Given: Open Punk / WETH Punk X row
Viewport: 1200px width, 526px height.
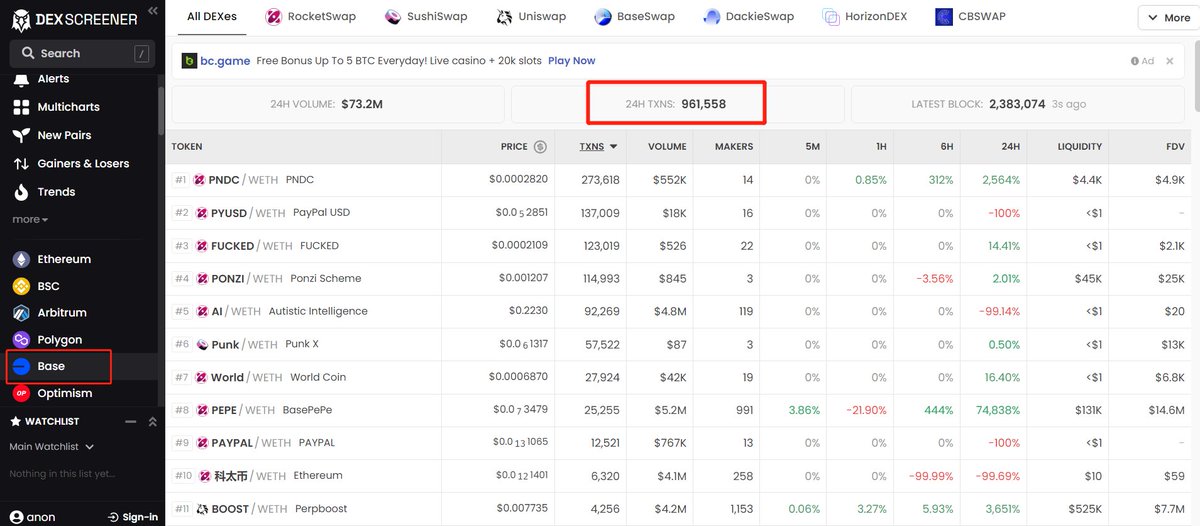Looking at the screenshot, I should (678, 345).
